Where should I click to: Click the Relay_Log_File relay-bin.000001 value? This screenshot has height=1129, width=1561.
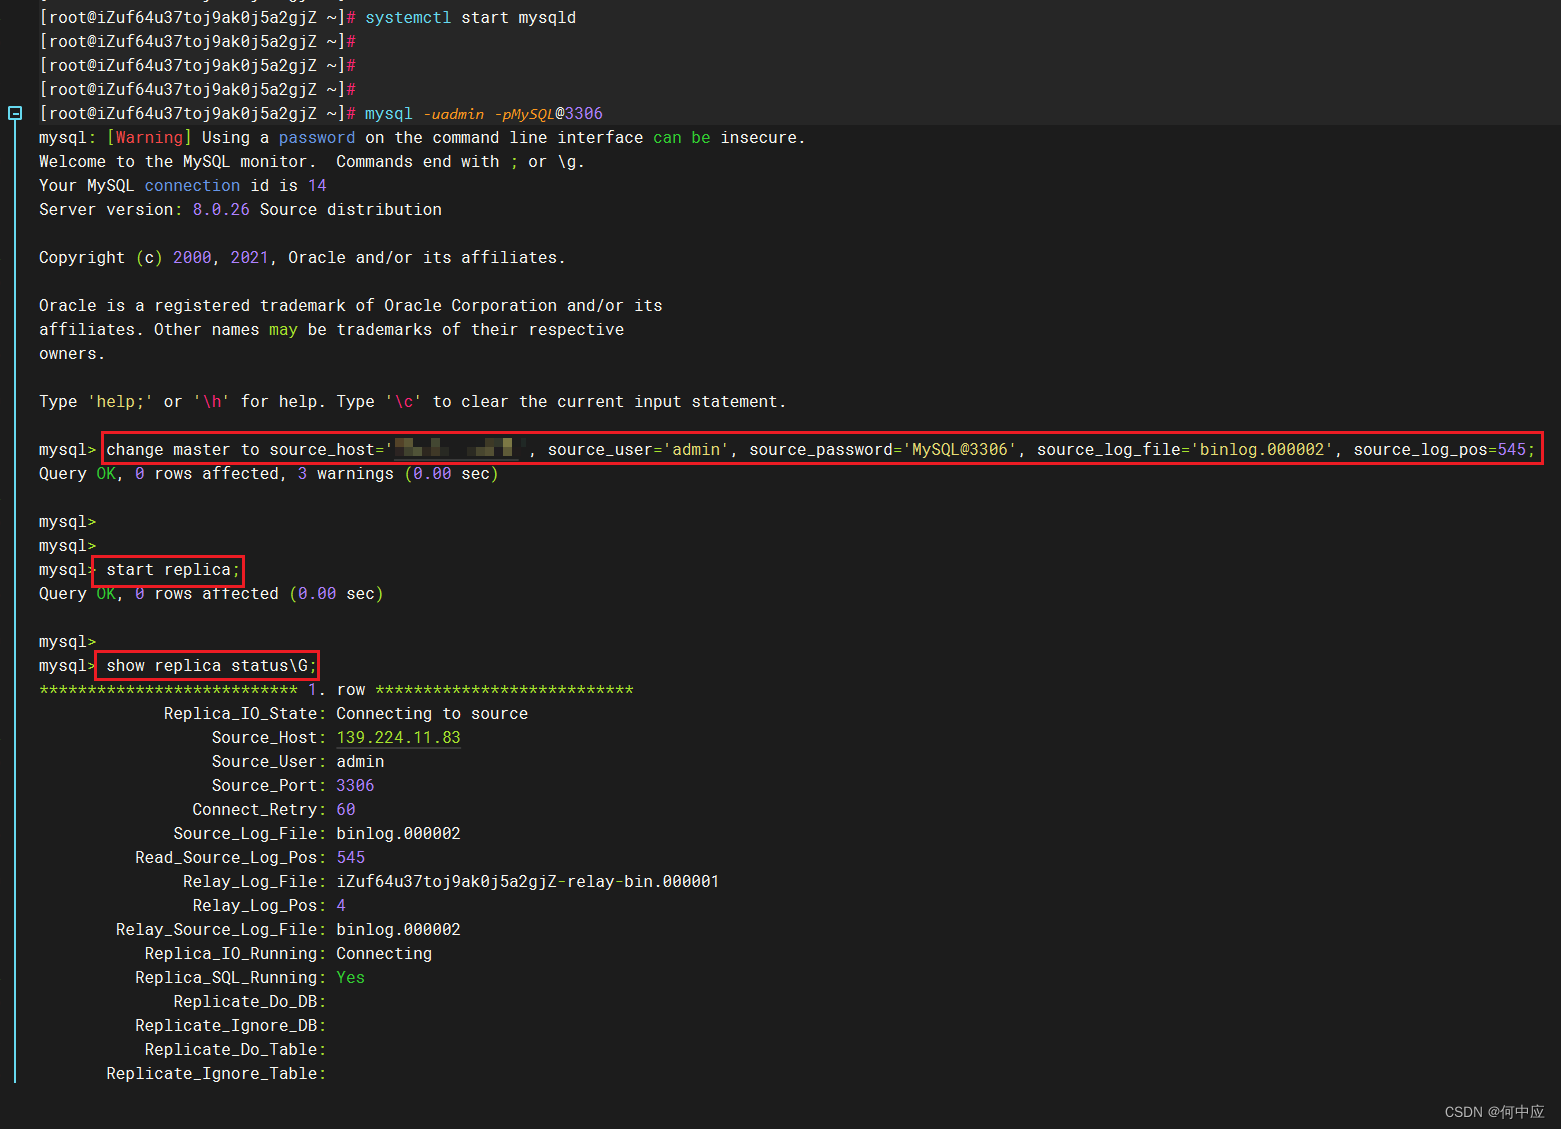click(527, 882)
